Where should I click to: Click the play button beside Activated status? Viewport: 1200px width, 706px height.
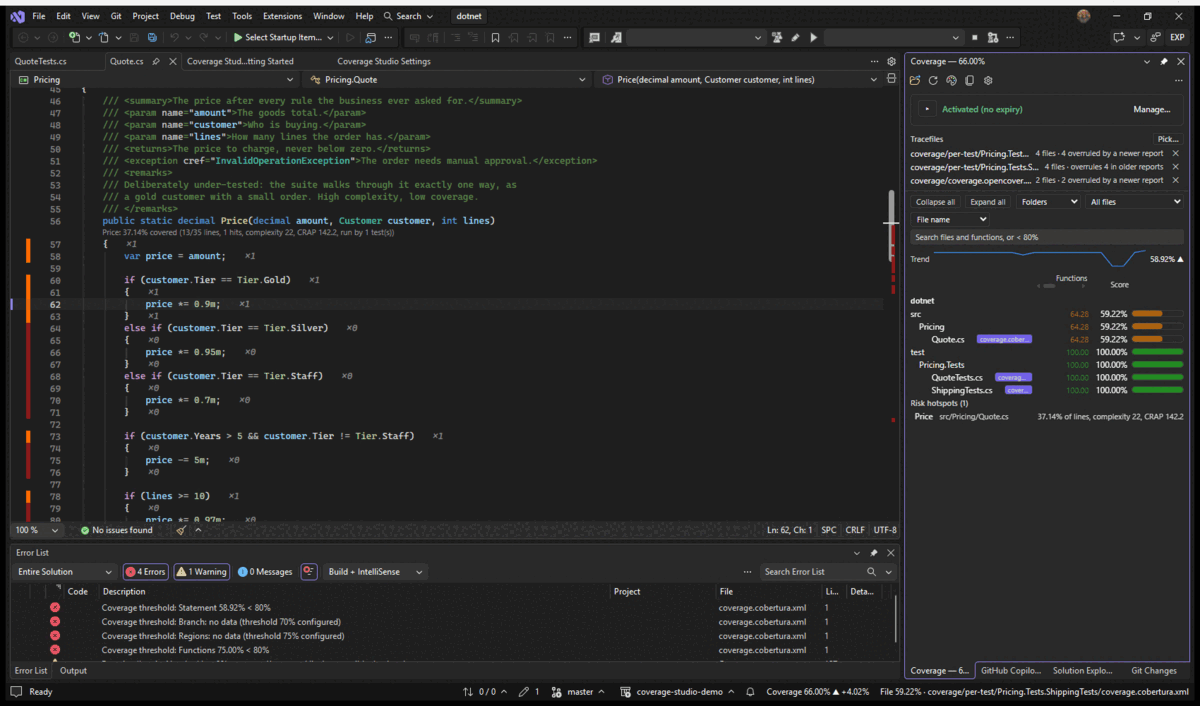point(927,109)
